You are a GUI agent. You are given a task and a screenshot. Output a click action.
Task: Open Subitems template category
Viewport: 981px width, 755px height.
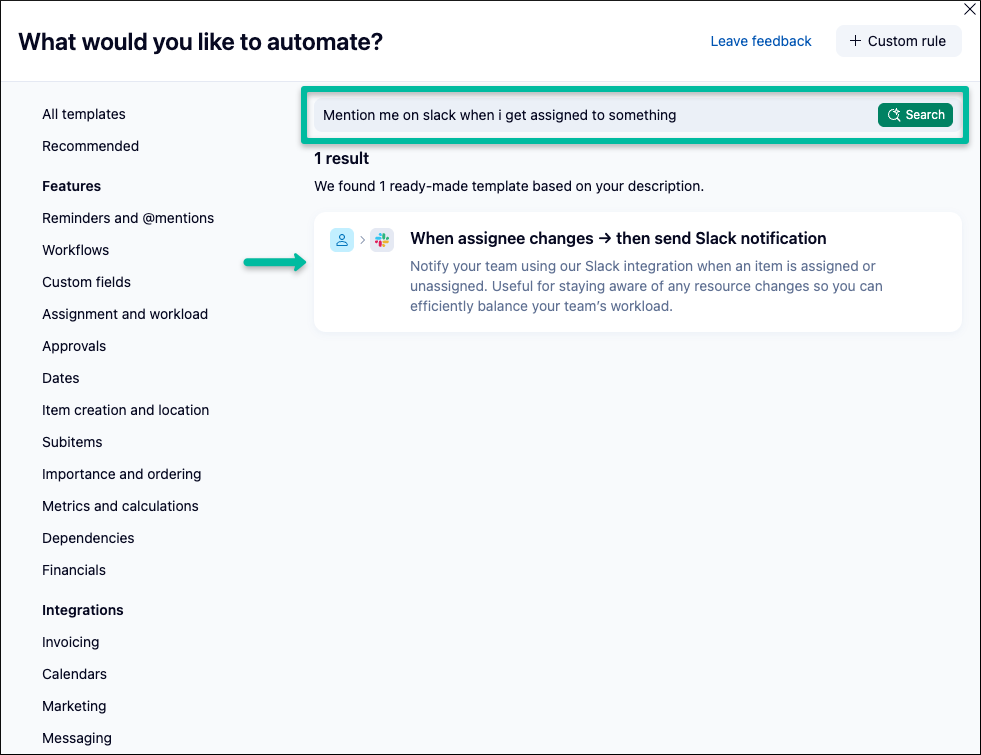(x=72, y=442)
